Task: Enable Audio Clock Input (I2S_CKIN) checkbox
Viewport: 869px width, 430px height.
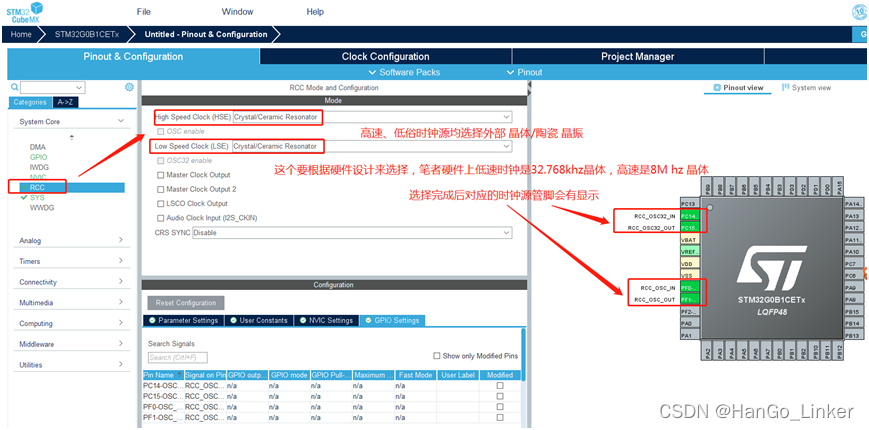Action: pos(161,218)
